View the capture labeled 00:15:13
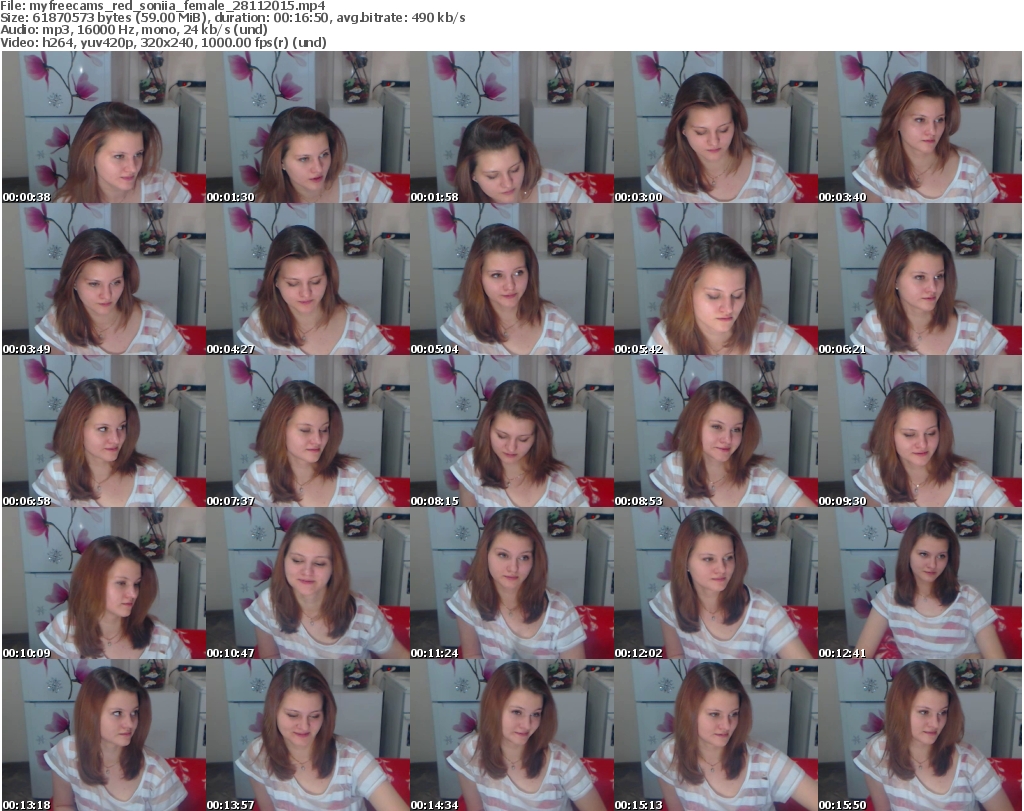Image resolution: width=1024 pixels, height=811 pixels. pos(716,735)
